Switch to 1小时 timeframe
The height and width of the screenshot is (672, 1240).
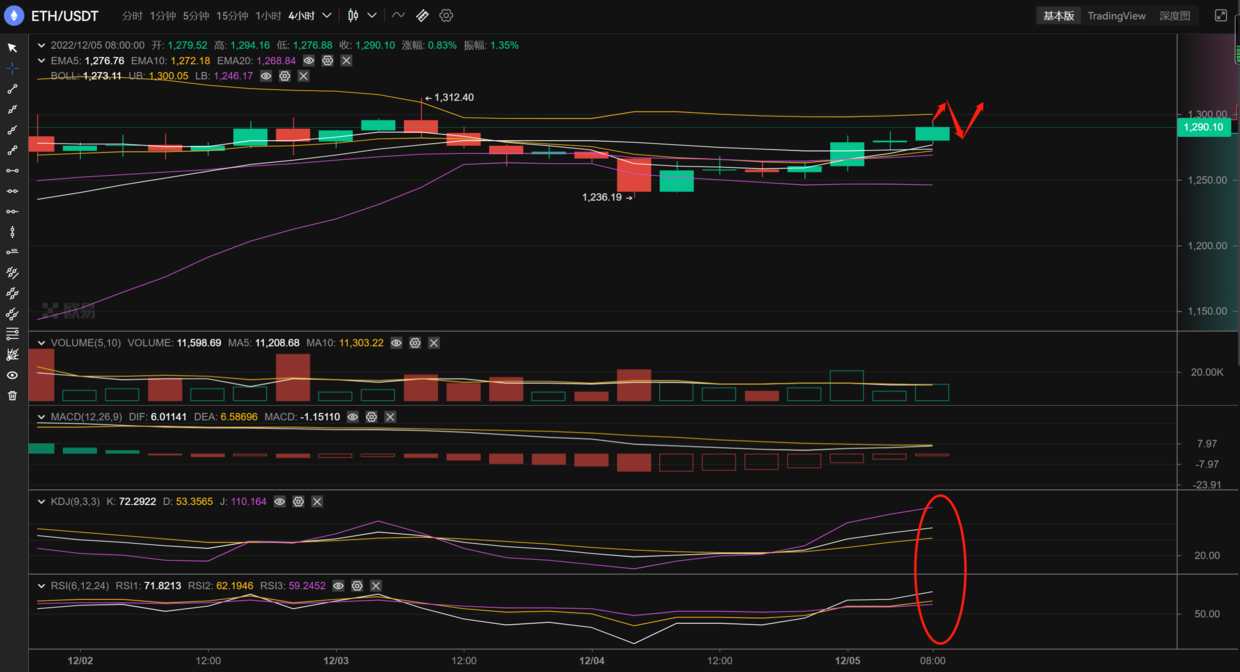click(x=268, y=16)
